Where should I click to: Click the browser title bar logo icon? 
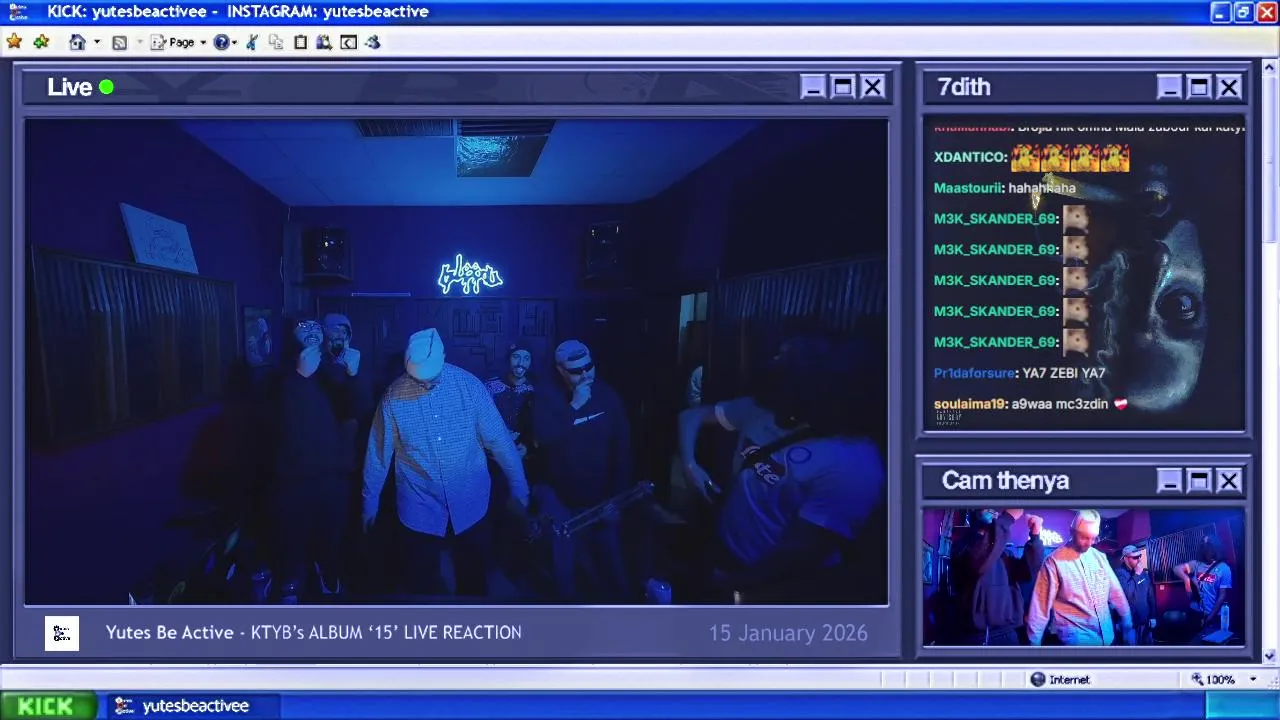[18, 12]
